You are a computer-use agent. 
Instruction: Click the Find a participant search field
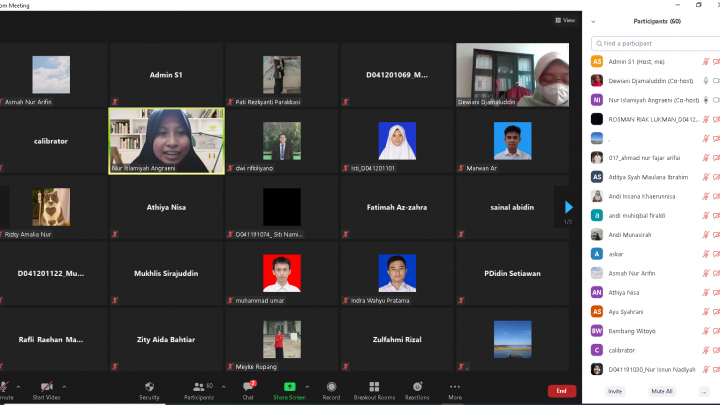coord(653,43)
